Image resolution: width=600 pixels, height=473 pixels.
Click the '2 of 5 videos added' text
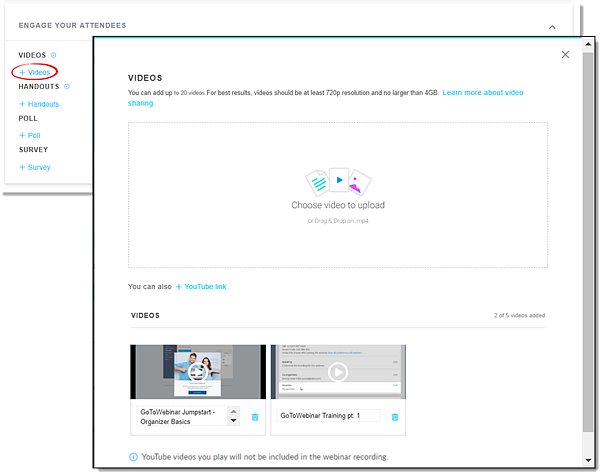pyautogui.click(x=519, y=315)
